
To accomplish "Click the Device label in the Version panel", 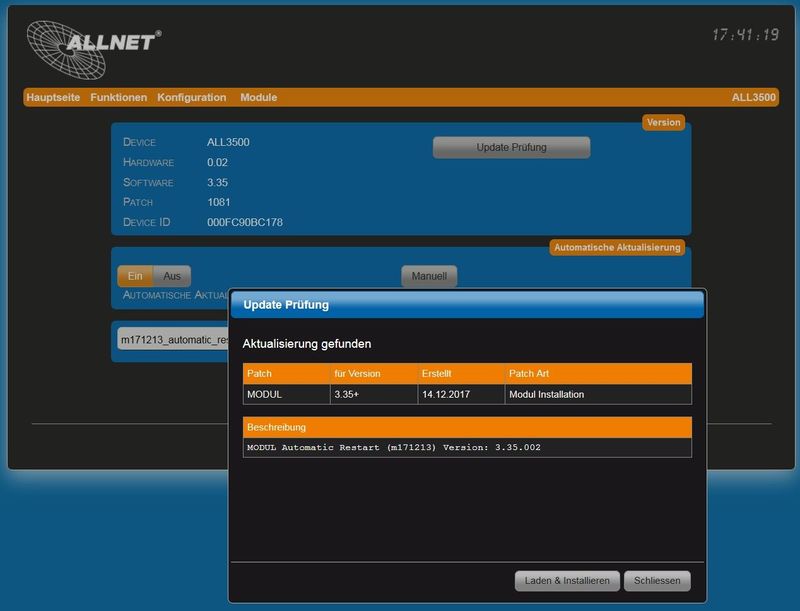I will [x=139, y=142].
